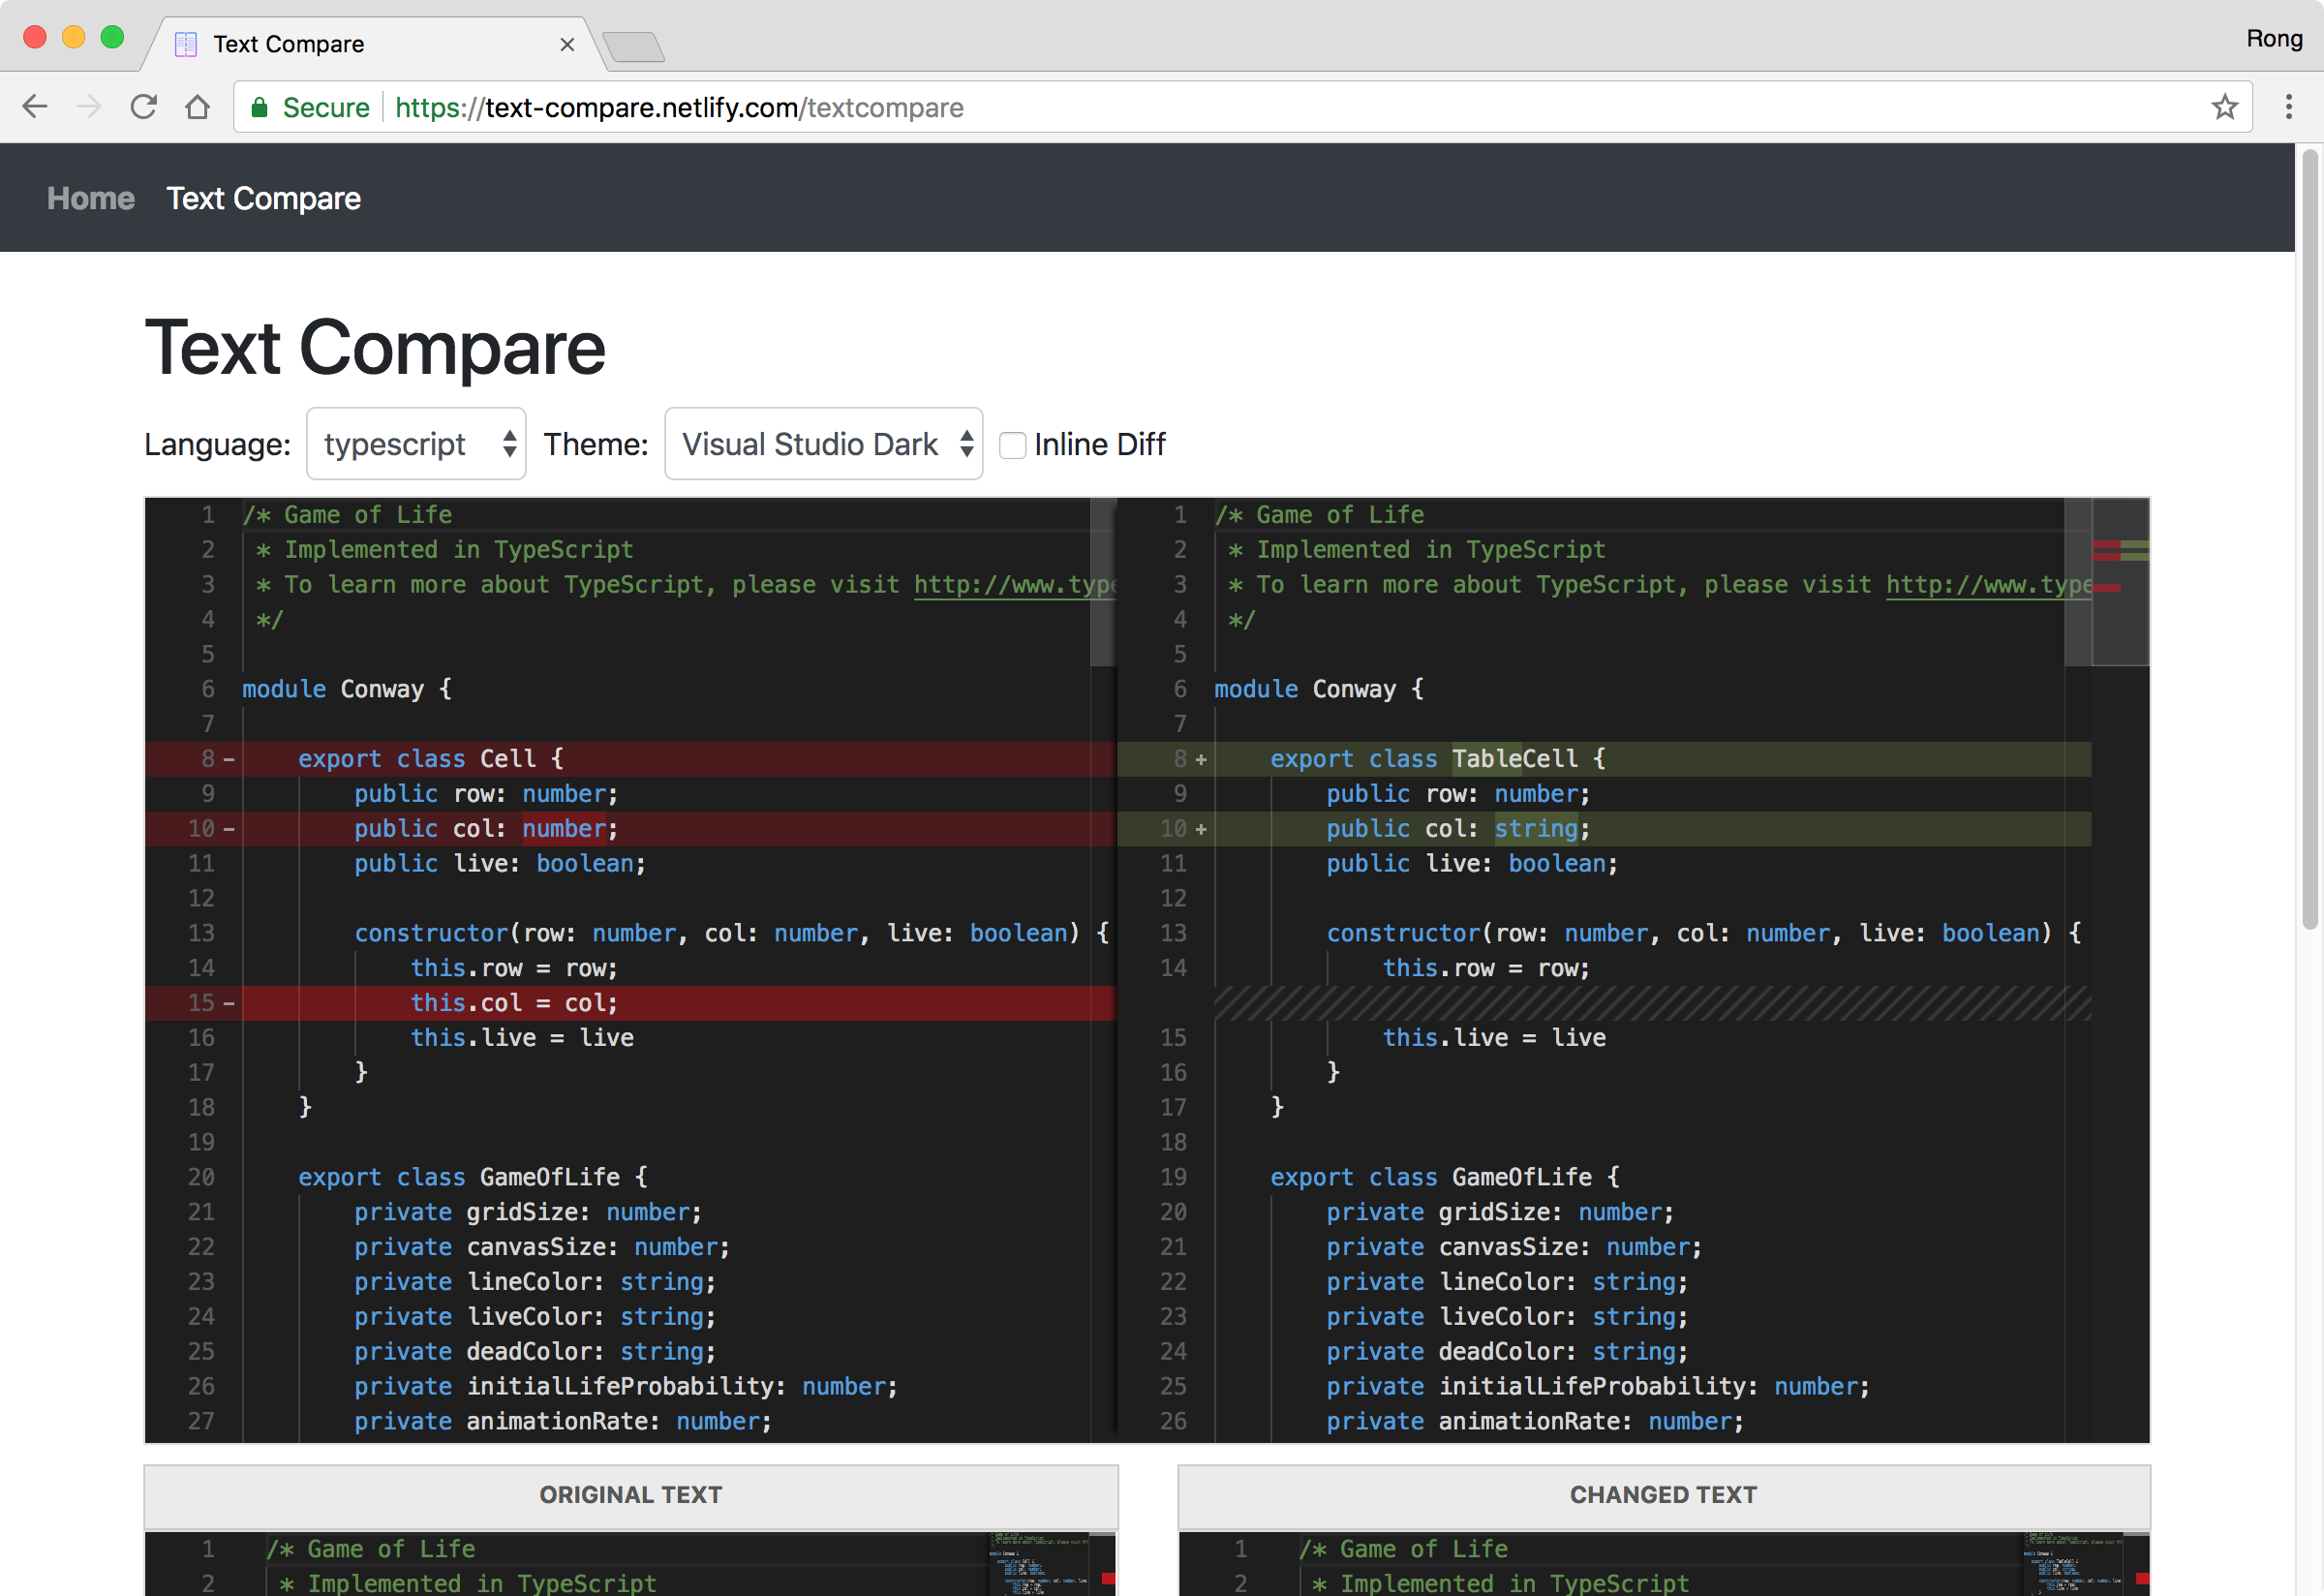The image size is (2324, 1596).
Task: Click '* Implemented in TypeScript' in bottom Changed Text editor
Action: (1500, 1583)
